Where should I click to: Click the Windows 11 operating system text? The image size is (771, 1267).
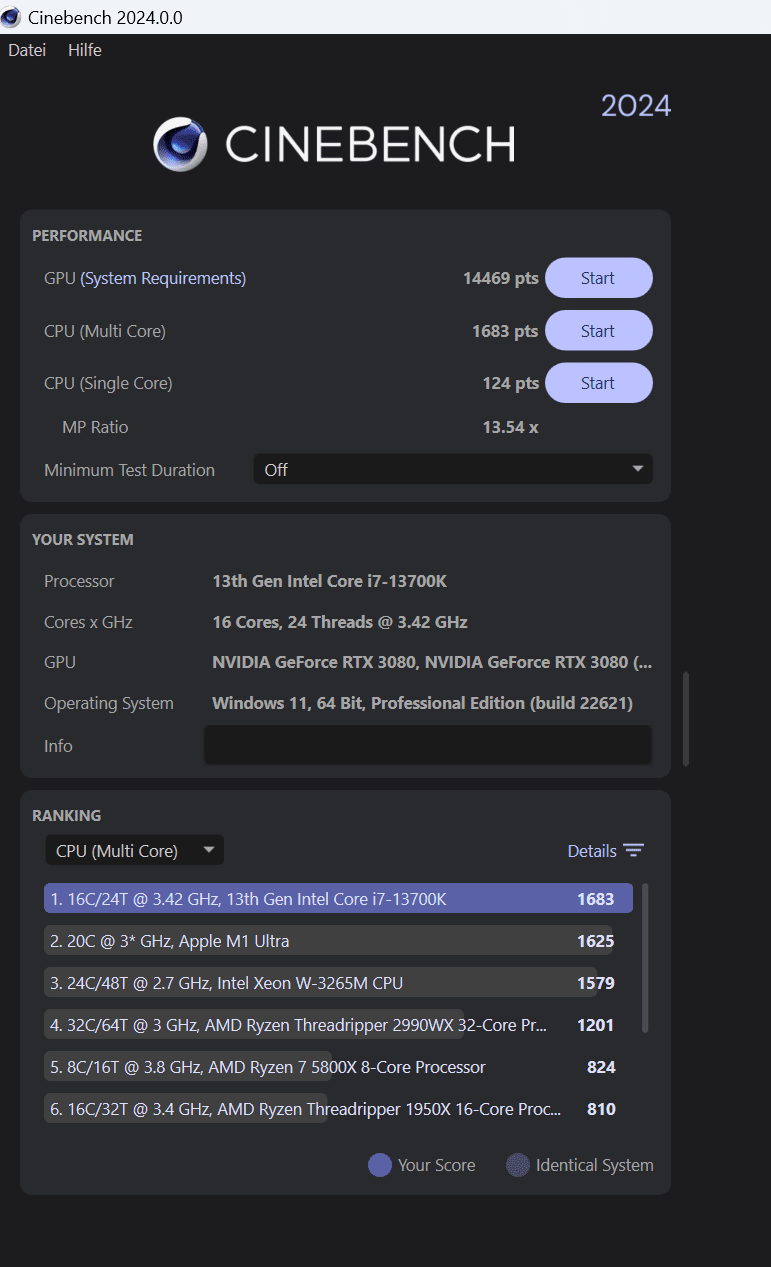coord(422,703)
